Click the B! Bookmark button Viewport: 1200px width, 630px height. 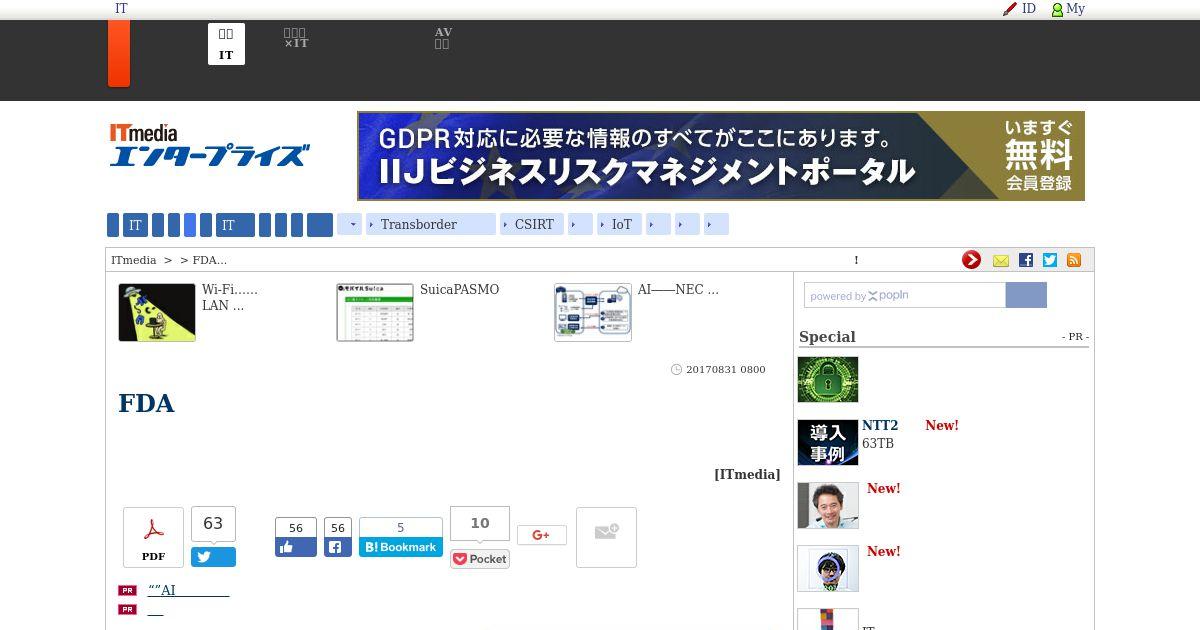[x=401, y=547]
